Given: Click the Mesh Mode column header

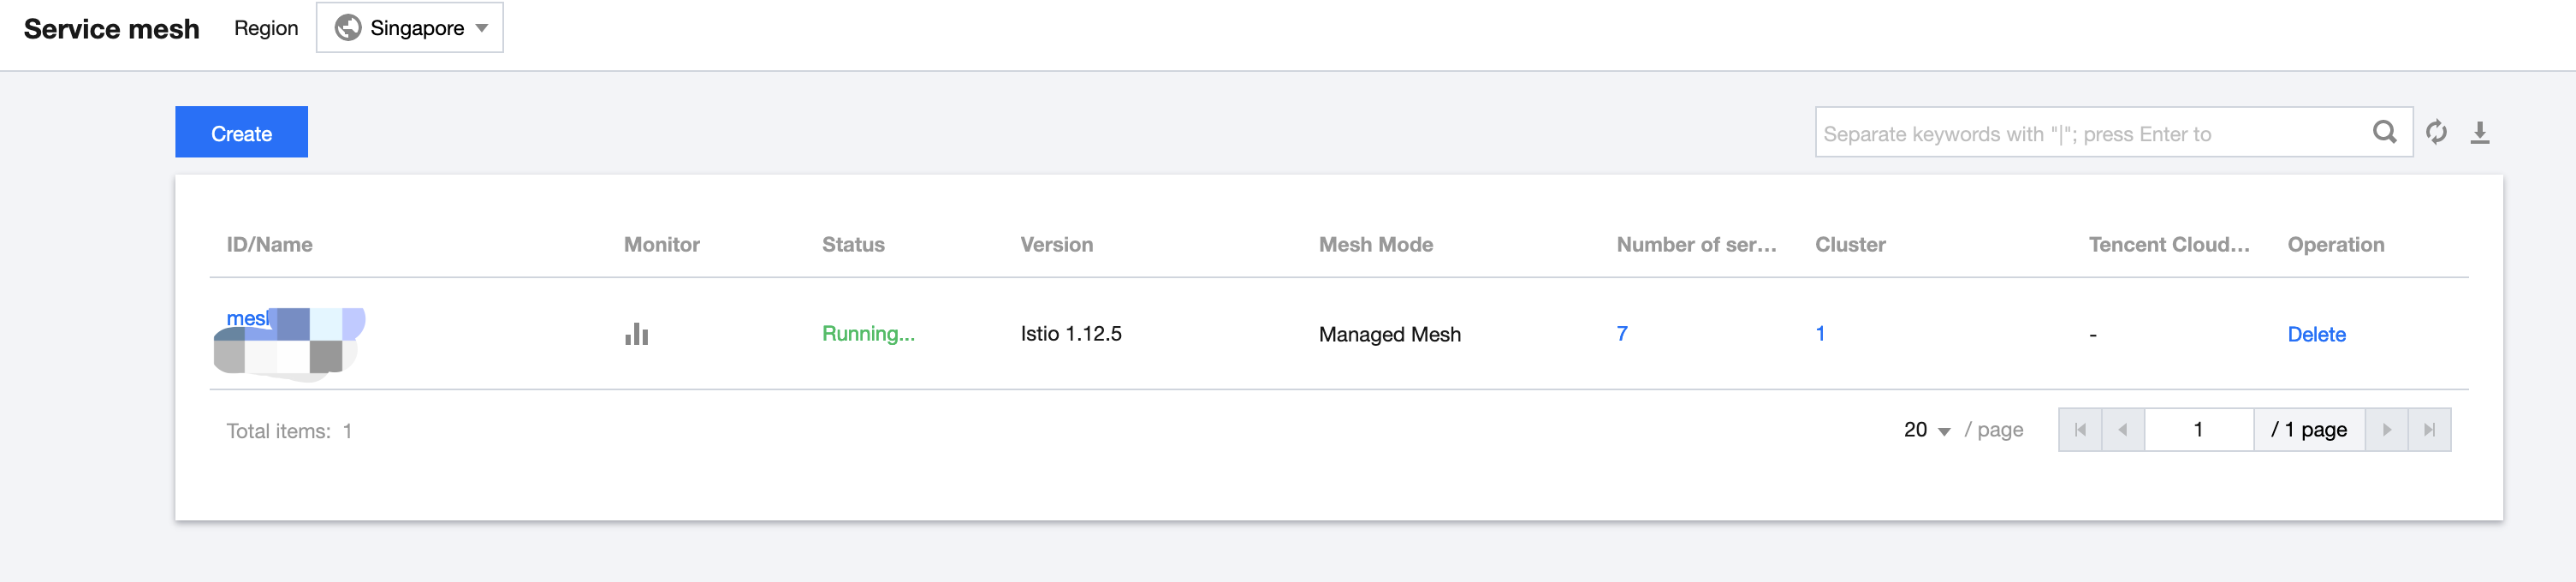Looking at the screenshot, I should 1375,245.
